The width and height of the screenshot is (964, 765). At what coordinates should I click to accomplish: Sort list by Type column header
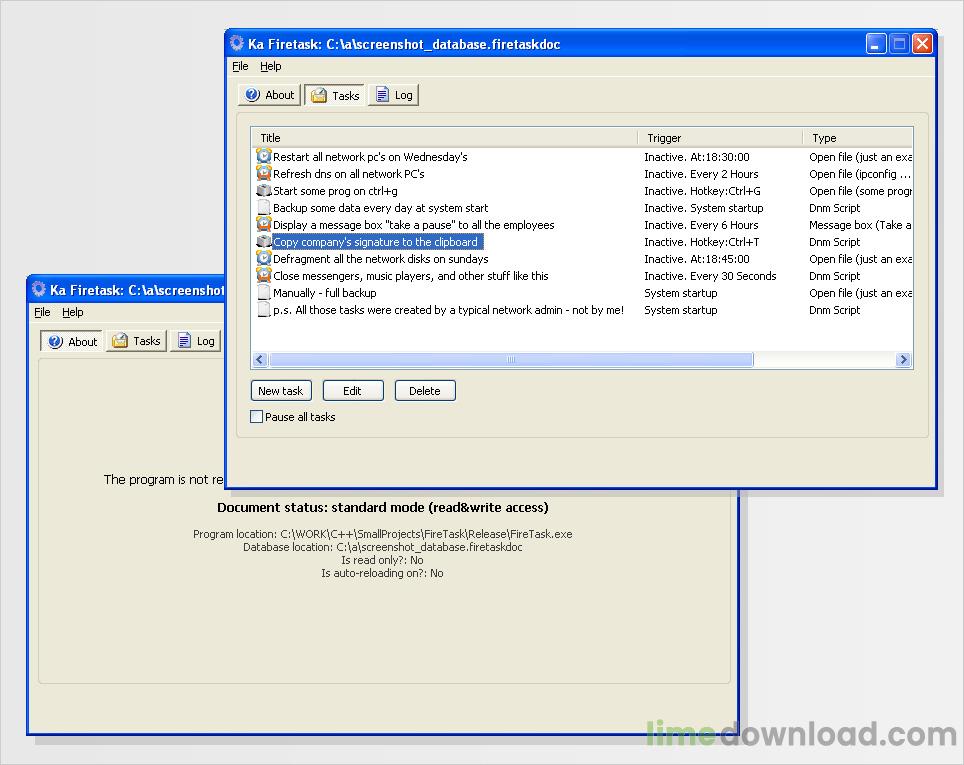[x=857, y=138]
